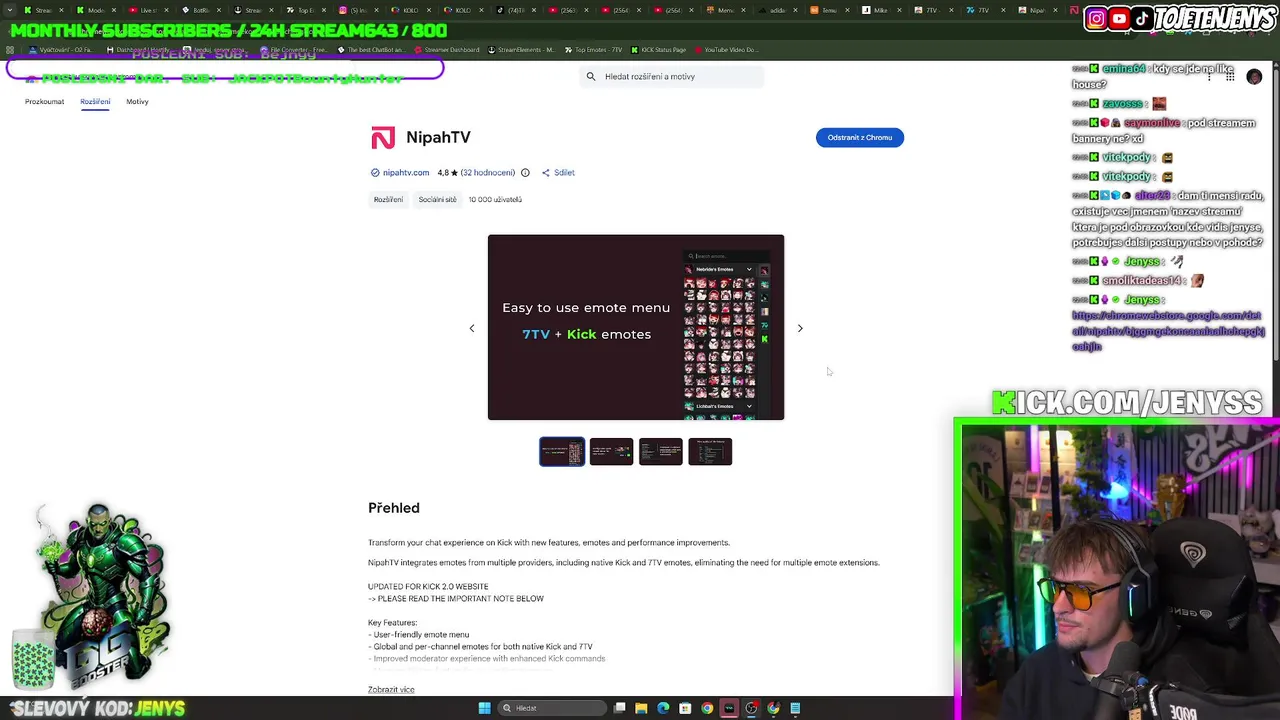Click the Přehled heading
Viewport: 1280px width, 720px height.
(x=394, y=508)
